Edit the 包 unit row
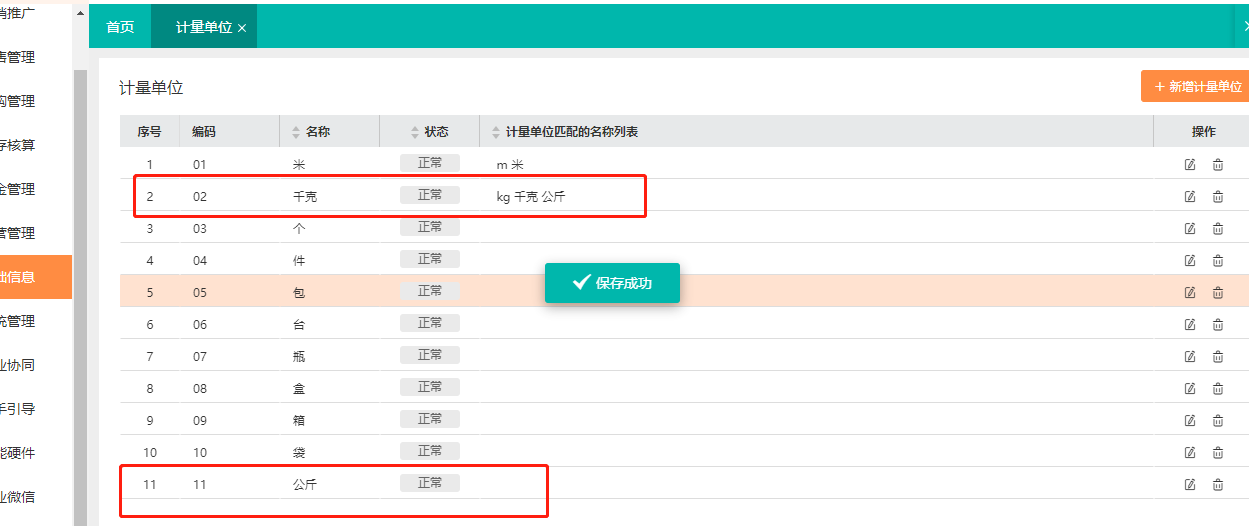 1190,293
